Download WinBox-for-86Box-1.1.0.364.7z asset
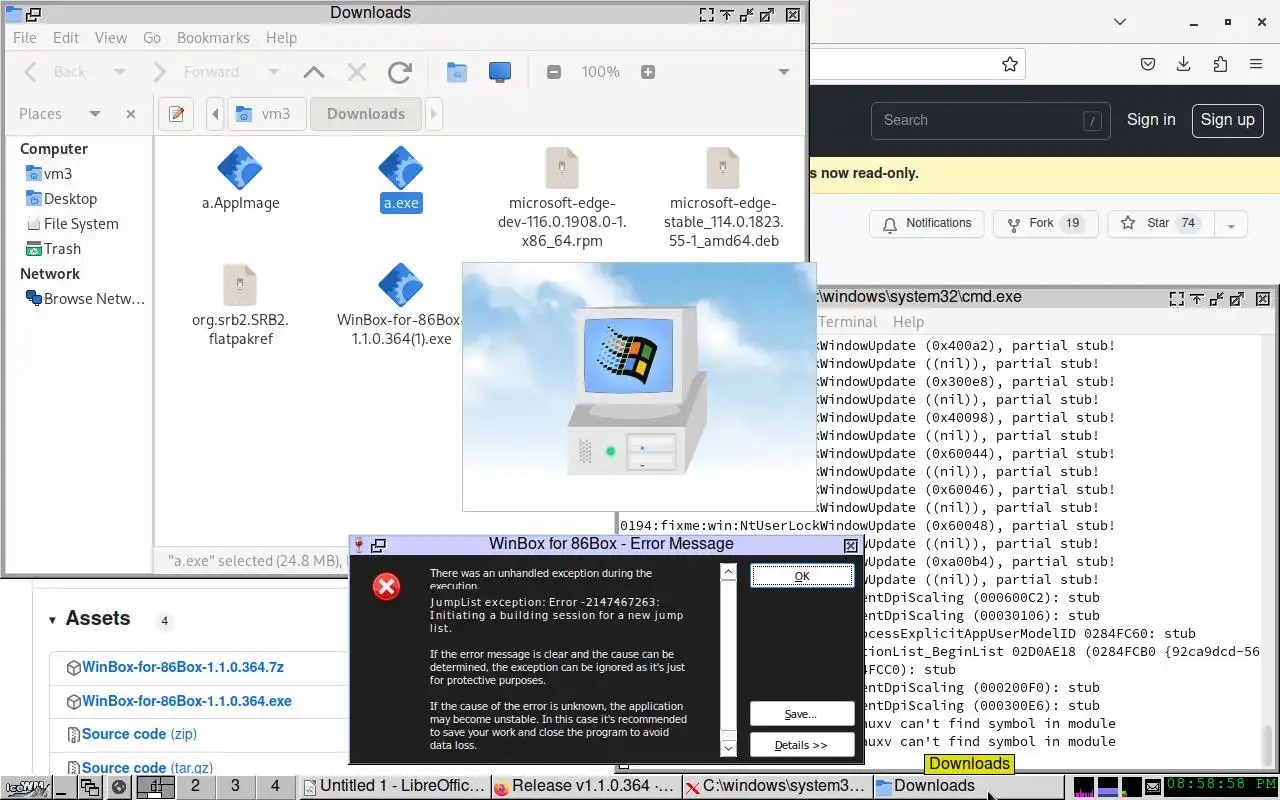 183,667
